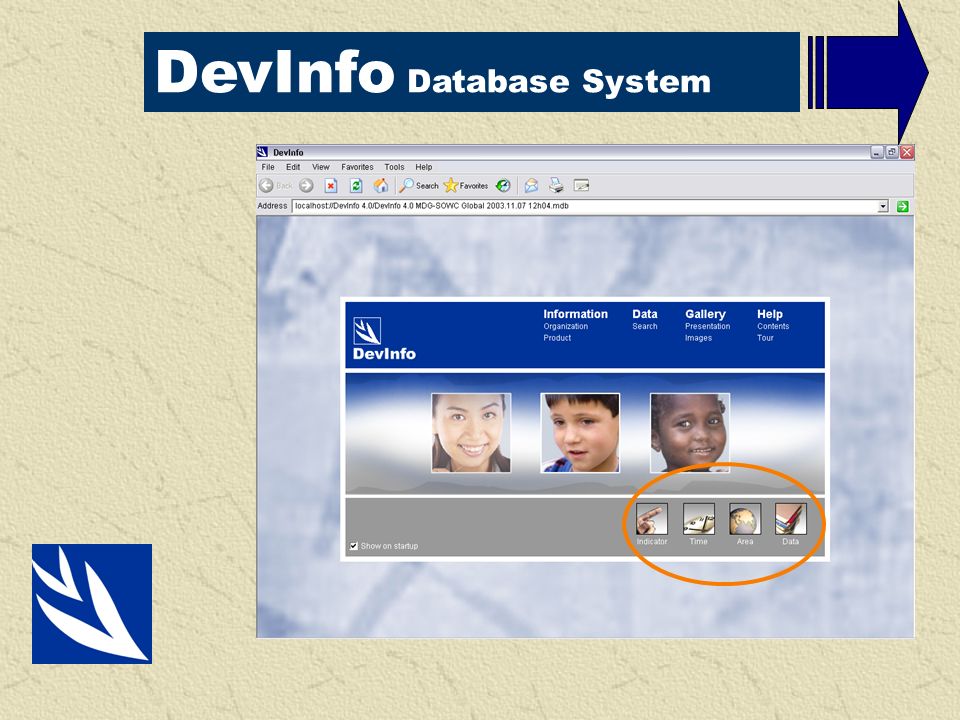
Task: Open Product under Information
Action: coord(557,338)
